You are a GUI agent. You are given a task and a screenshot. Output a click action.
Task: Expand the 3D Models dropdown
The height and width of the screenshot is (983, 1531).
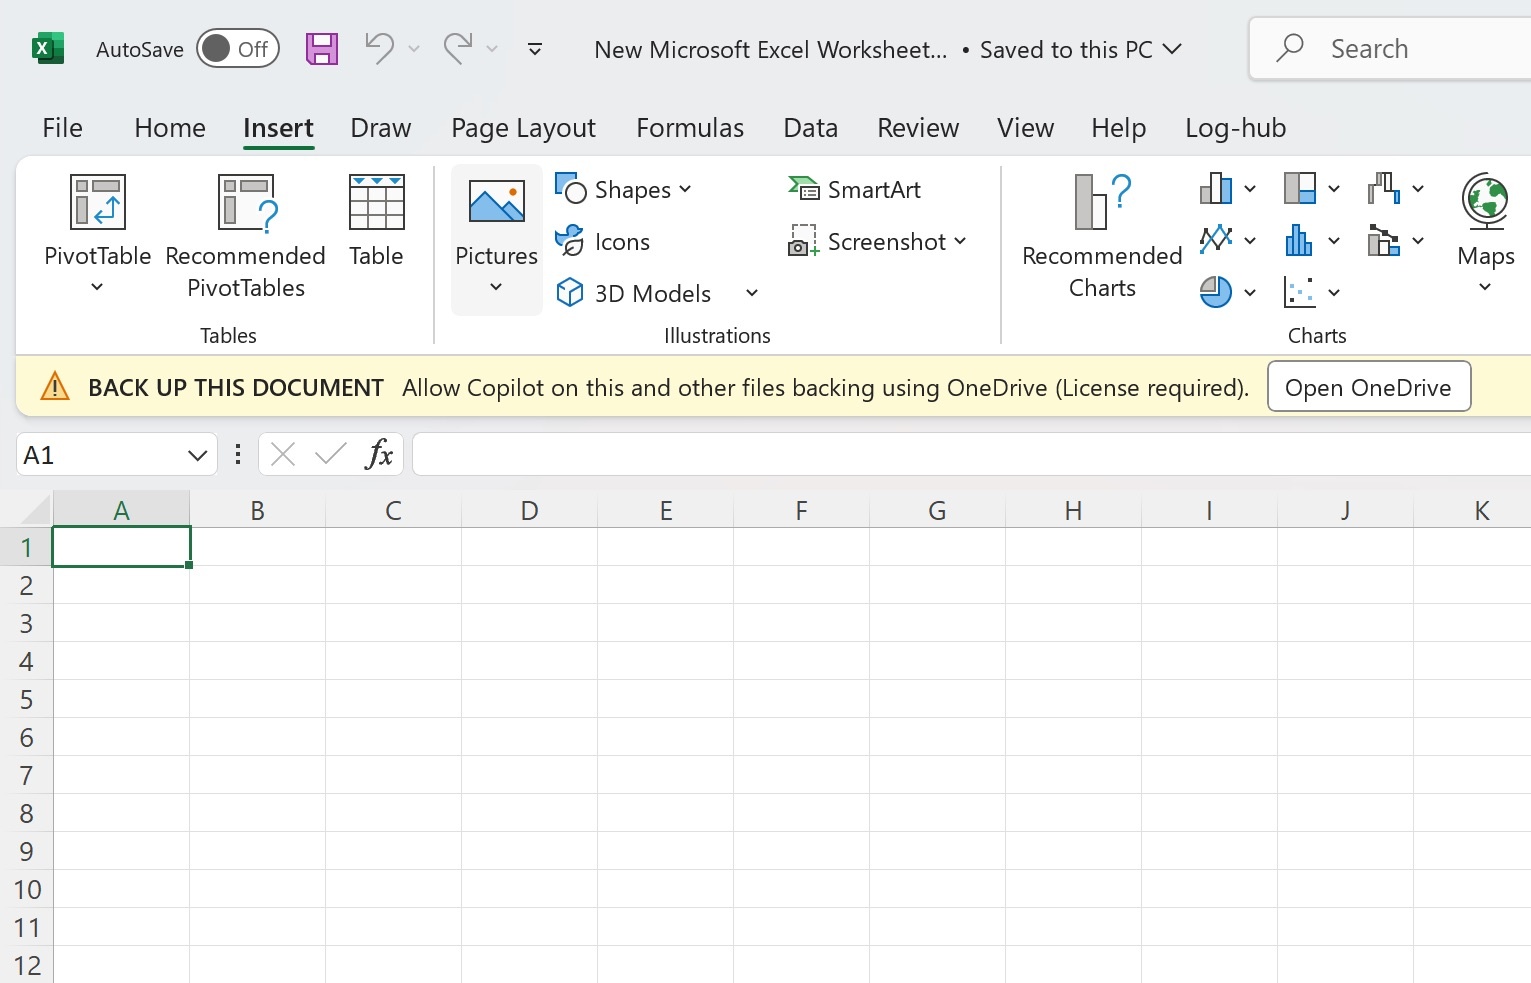click(x=752, y=292)
